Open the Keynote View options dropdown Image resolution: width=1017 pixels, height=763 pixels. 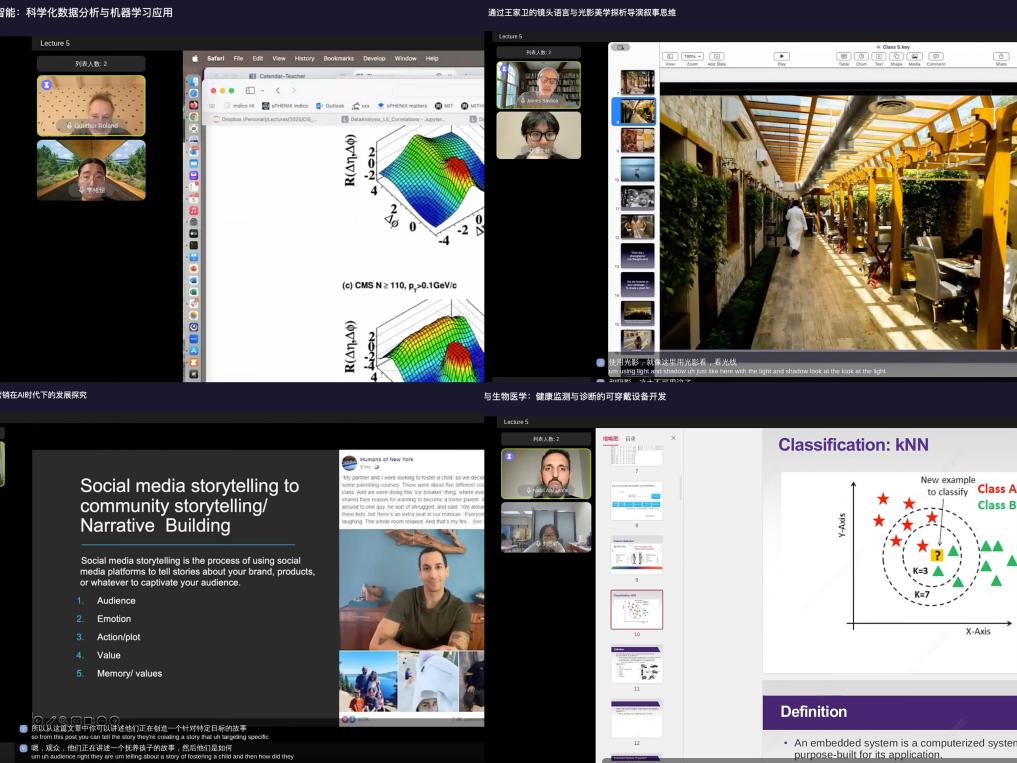point(670,57)
